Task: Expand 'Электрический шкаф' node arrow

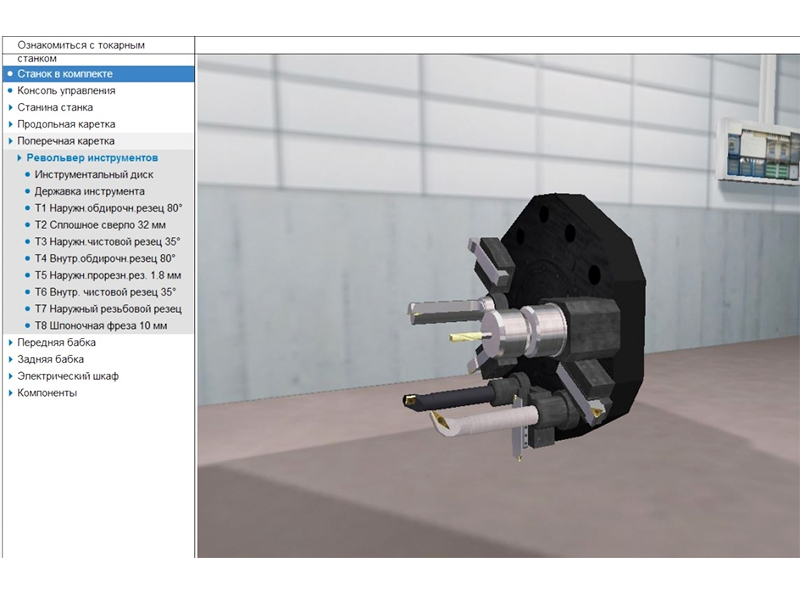Action: point(10,377)
